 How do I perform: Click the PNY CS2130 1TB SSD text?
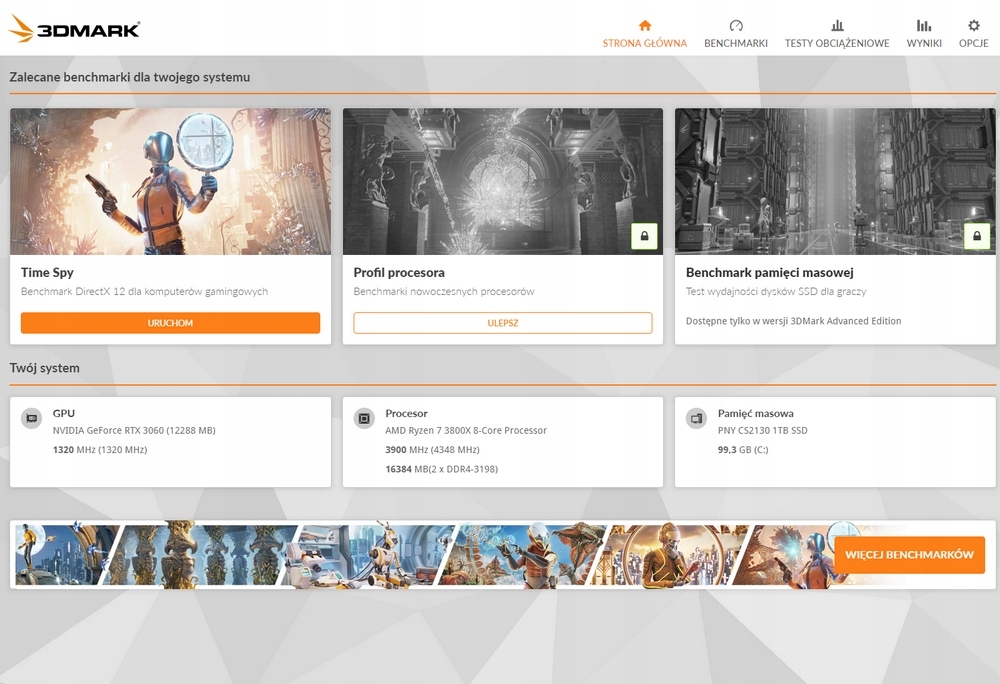(x=763, y=430)
